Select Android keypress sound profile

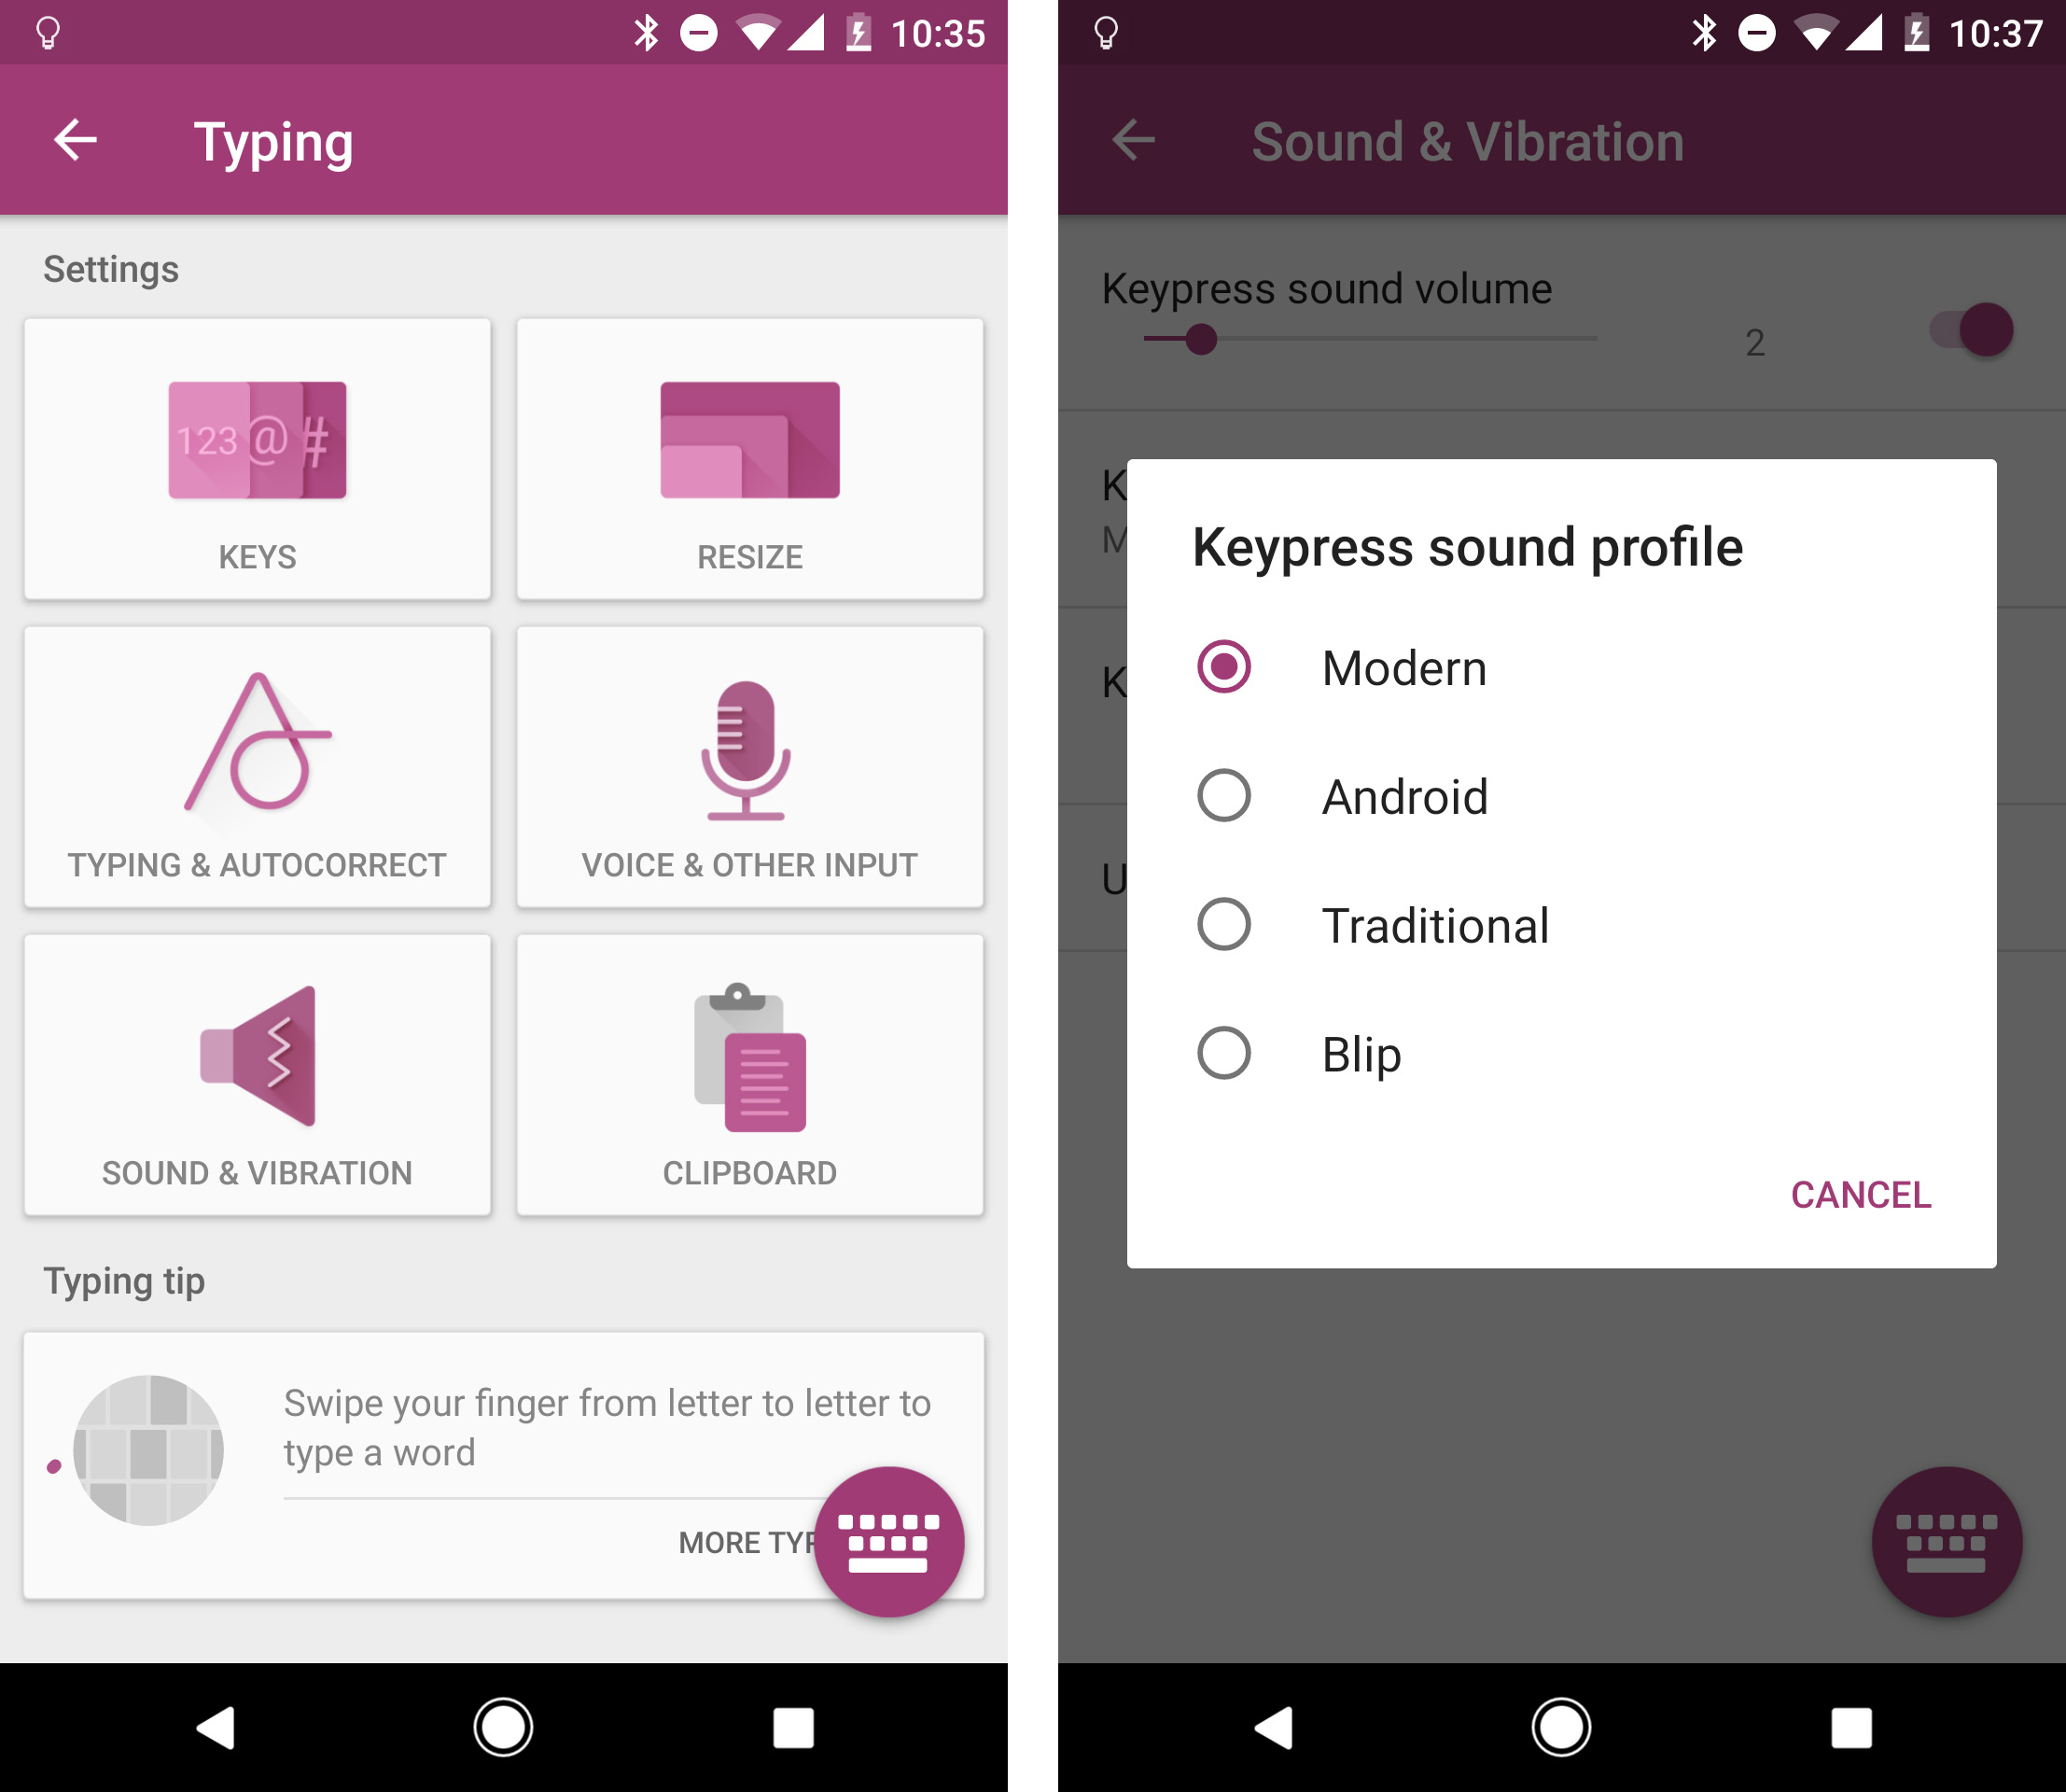1224,794
